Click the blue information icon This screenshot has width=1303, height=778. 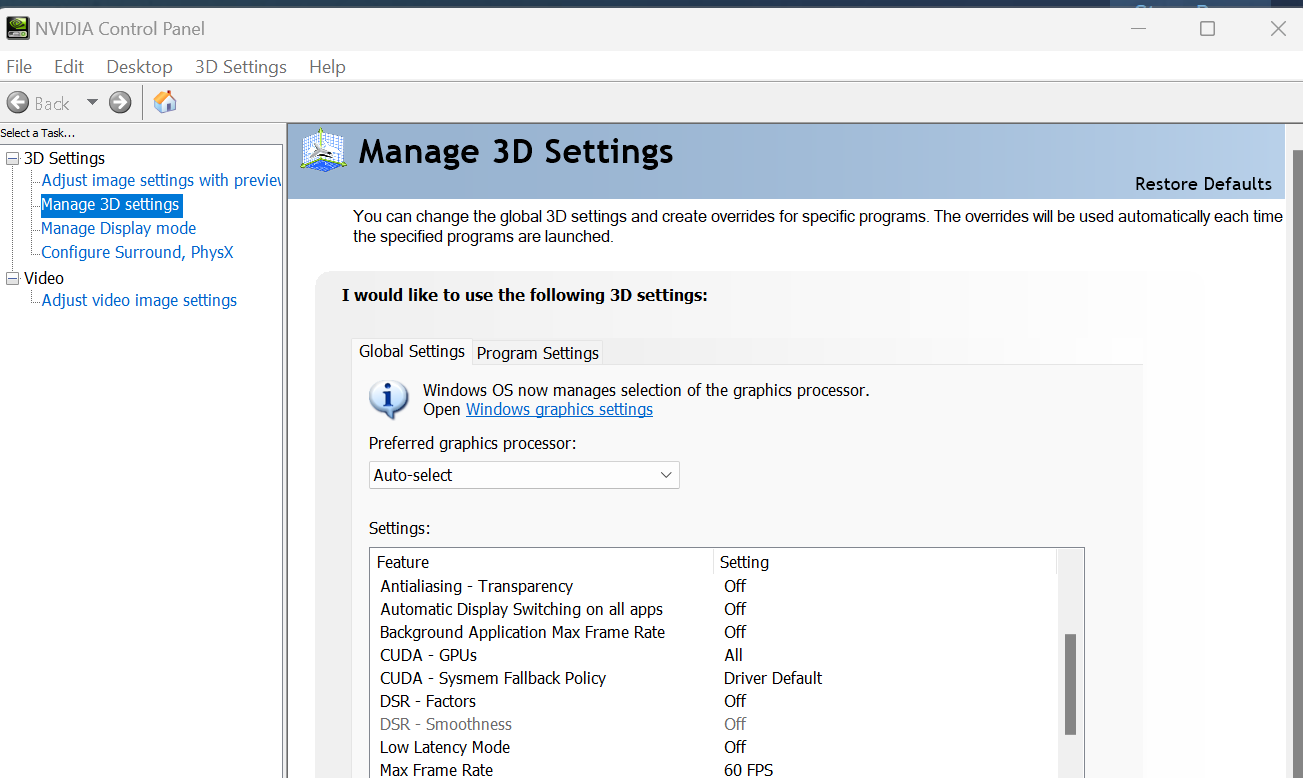(389, 399)
